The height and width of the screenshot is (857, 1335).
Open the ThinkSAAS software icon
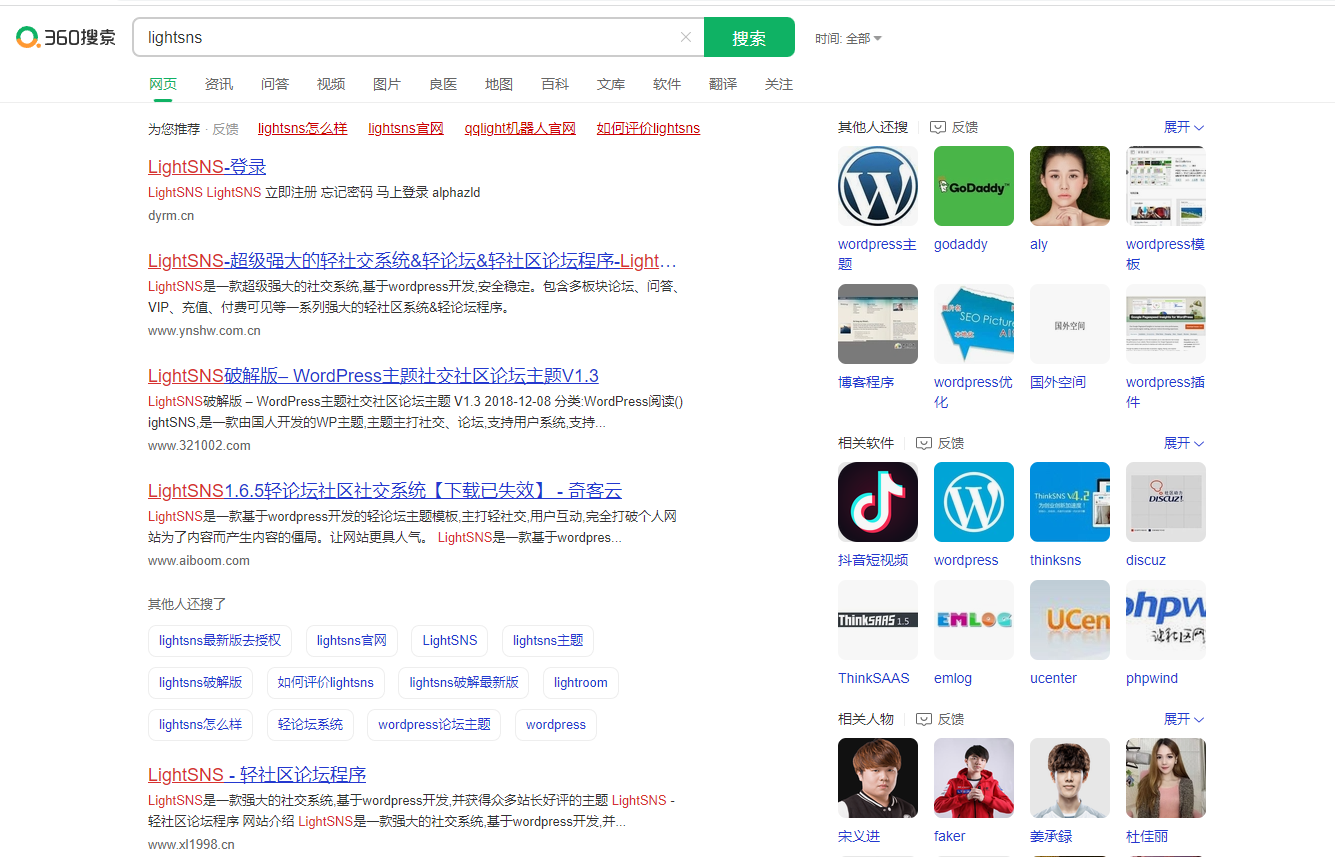tap(878, 620)
